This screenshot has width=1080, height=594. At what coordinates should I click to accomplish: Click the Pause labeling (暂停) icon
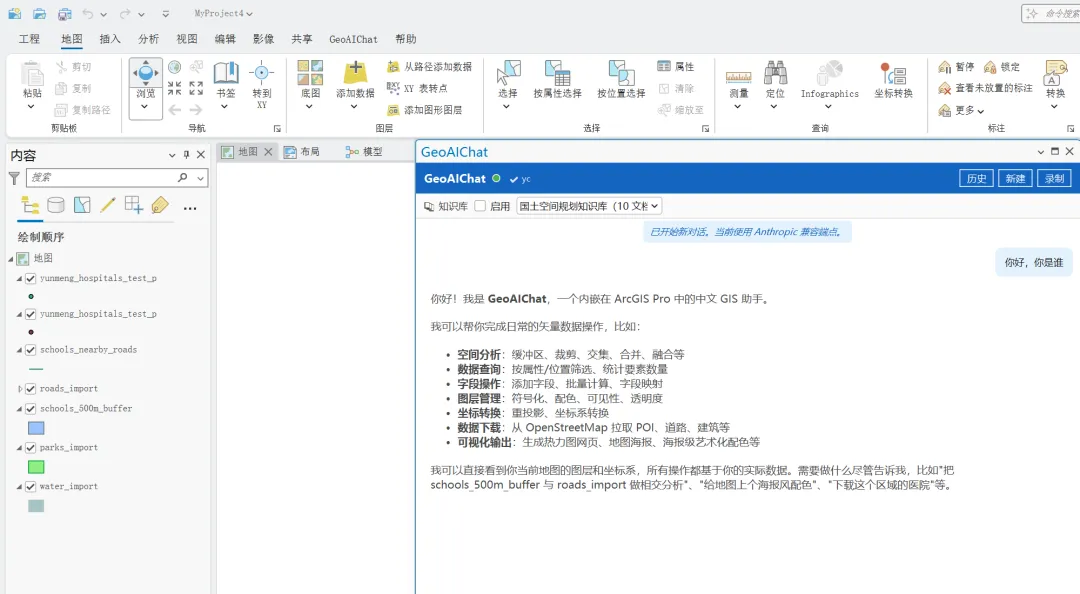pos(944,67)
